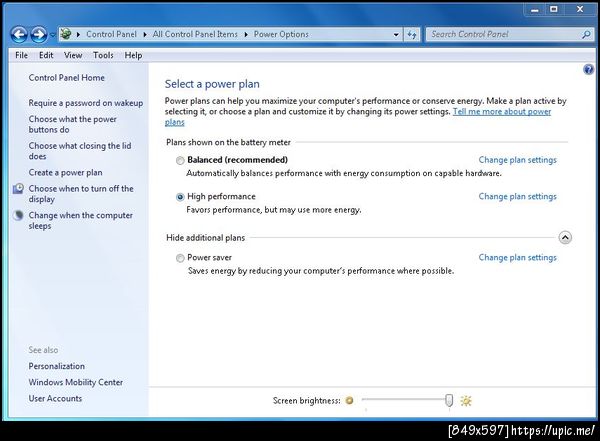The image size is (600, 441).
Task: Expand arrow after Control Panel breadcrumb
Action: [x=145, y=34]
